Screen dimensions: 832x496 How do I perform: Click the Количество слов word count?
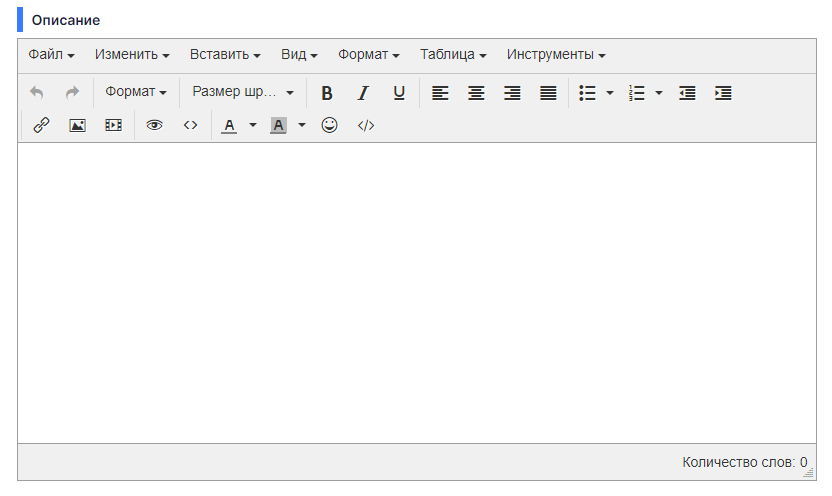coord(745,463)
